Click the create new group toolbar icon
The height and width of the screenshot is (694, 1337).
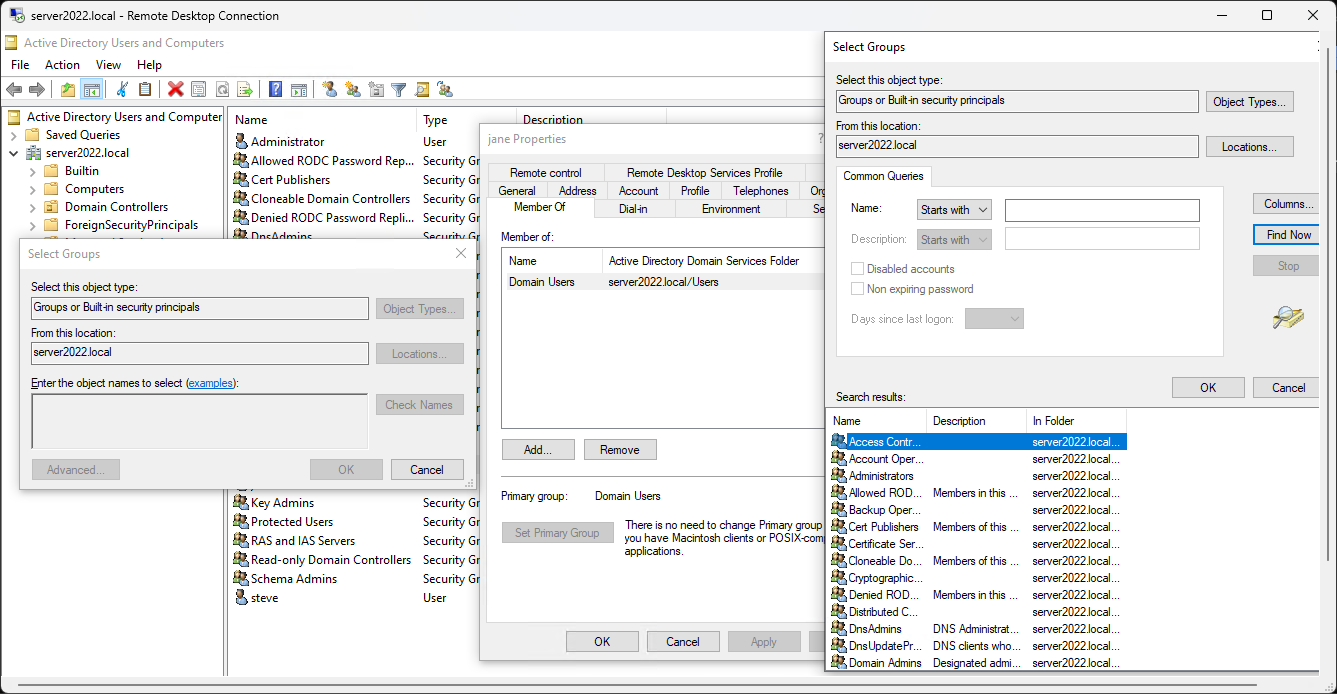(352, 89)
